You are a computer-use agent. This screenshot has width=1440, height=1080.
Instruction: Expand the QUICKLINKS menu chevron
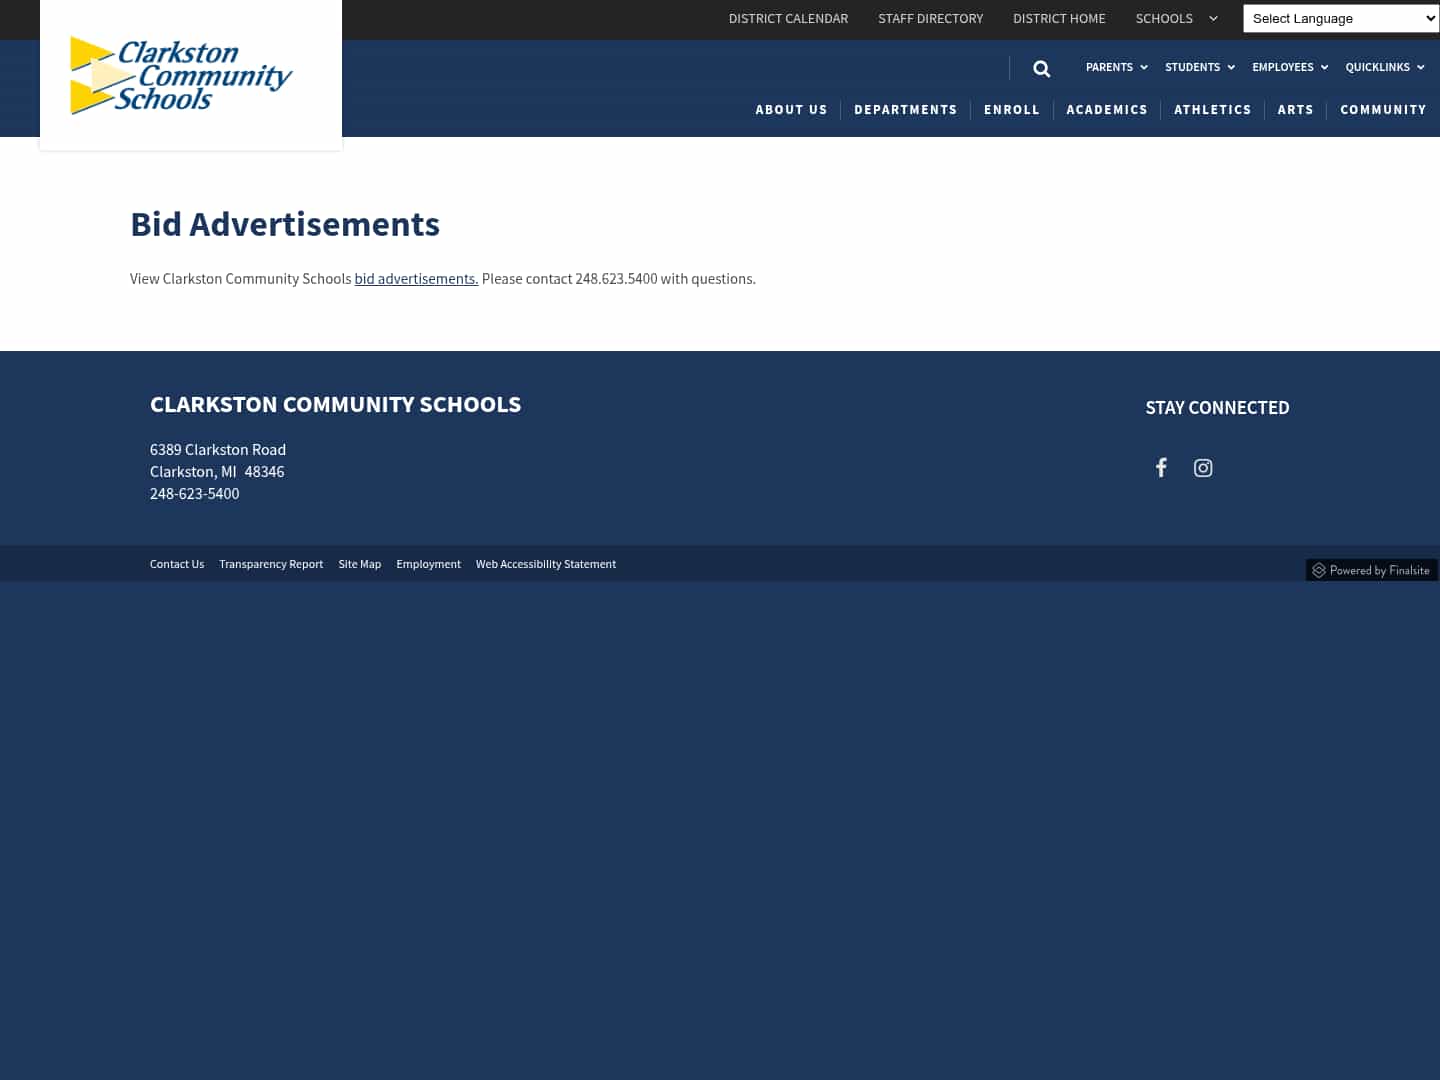click(x=1421, y=67)
